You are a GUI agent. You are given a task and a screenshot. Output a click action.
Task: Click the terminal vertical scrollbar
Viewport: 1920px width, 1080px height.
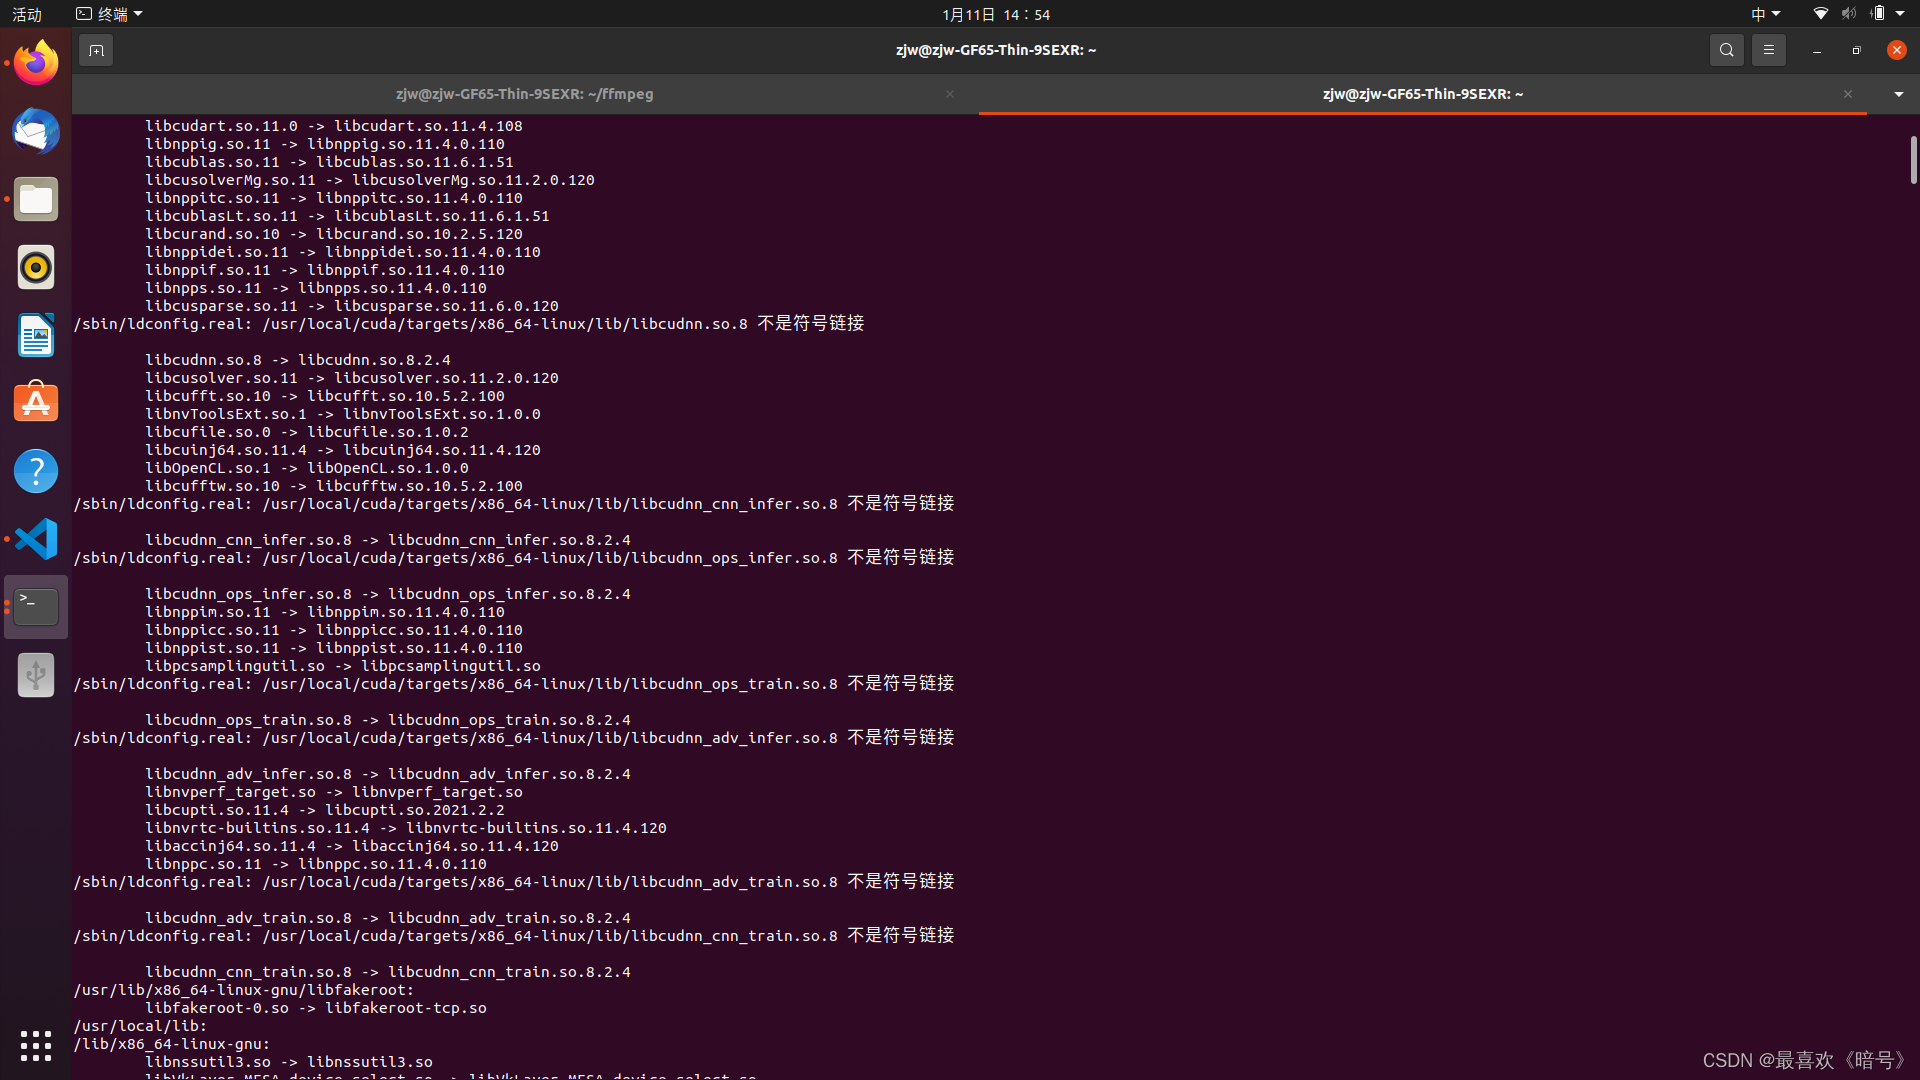click(x=1912, y=160)
